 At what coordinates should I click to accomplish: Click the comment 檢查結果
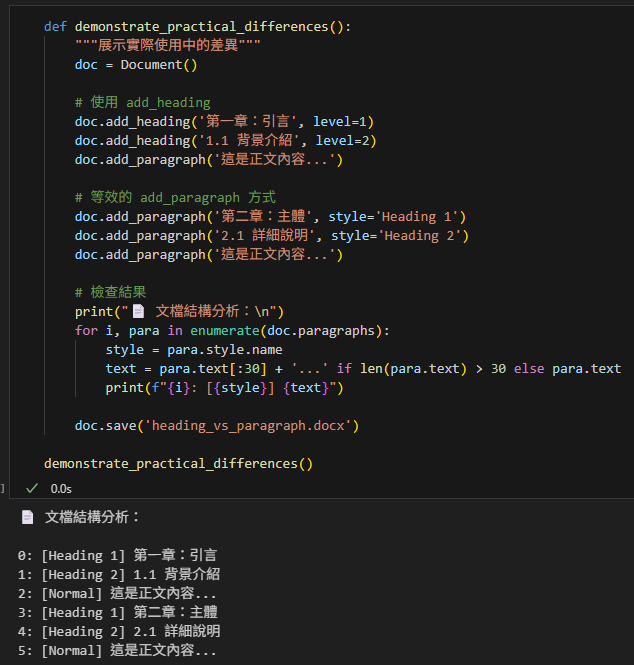110,292
